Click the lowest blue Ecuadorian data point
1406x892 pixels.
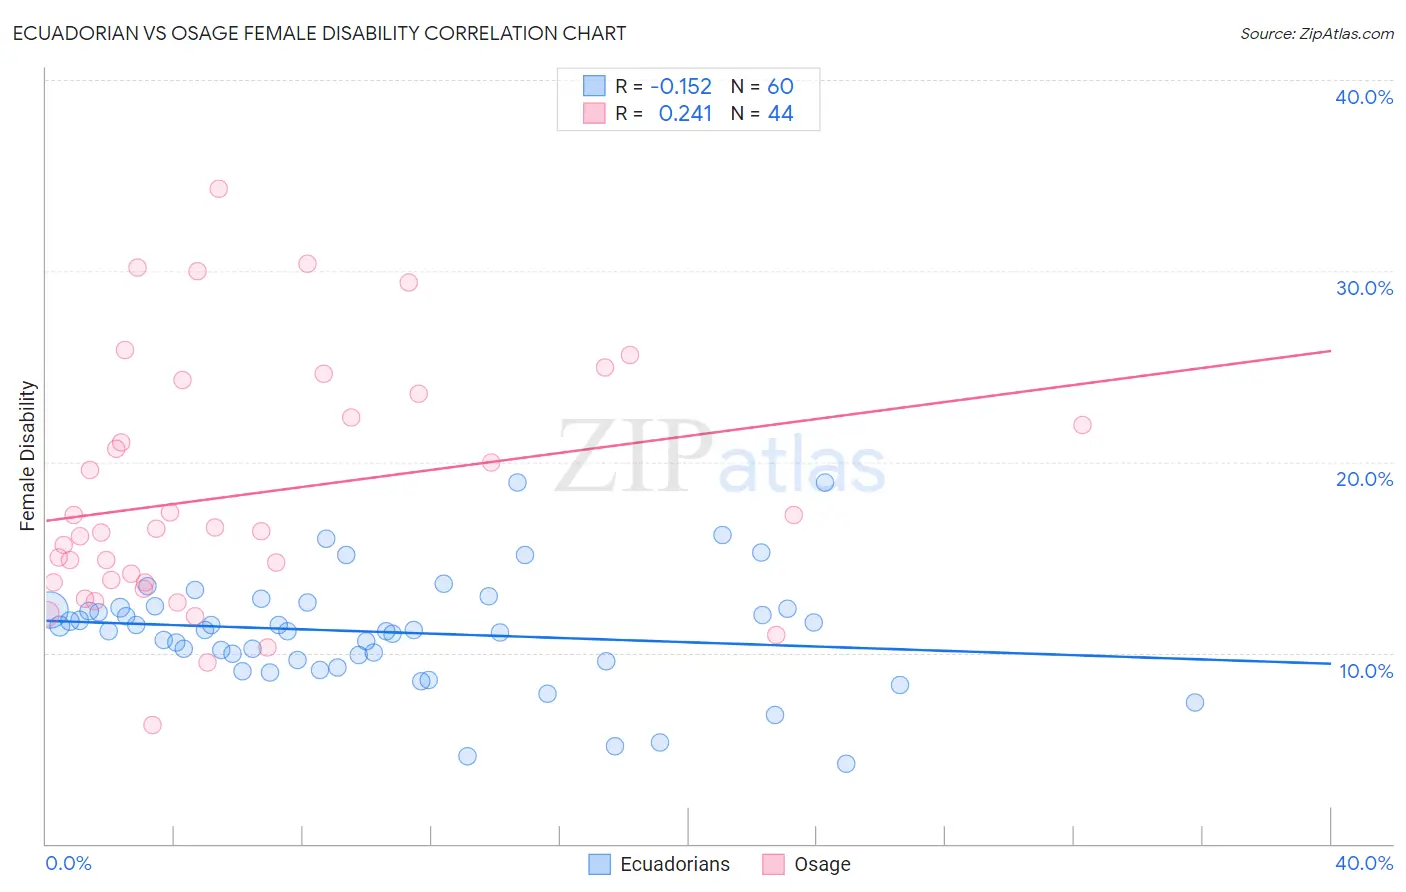[x=846, y=763]
